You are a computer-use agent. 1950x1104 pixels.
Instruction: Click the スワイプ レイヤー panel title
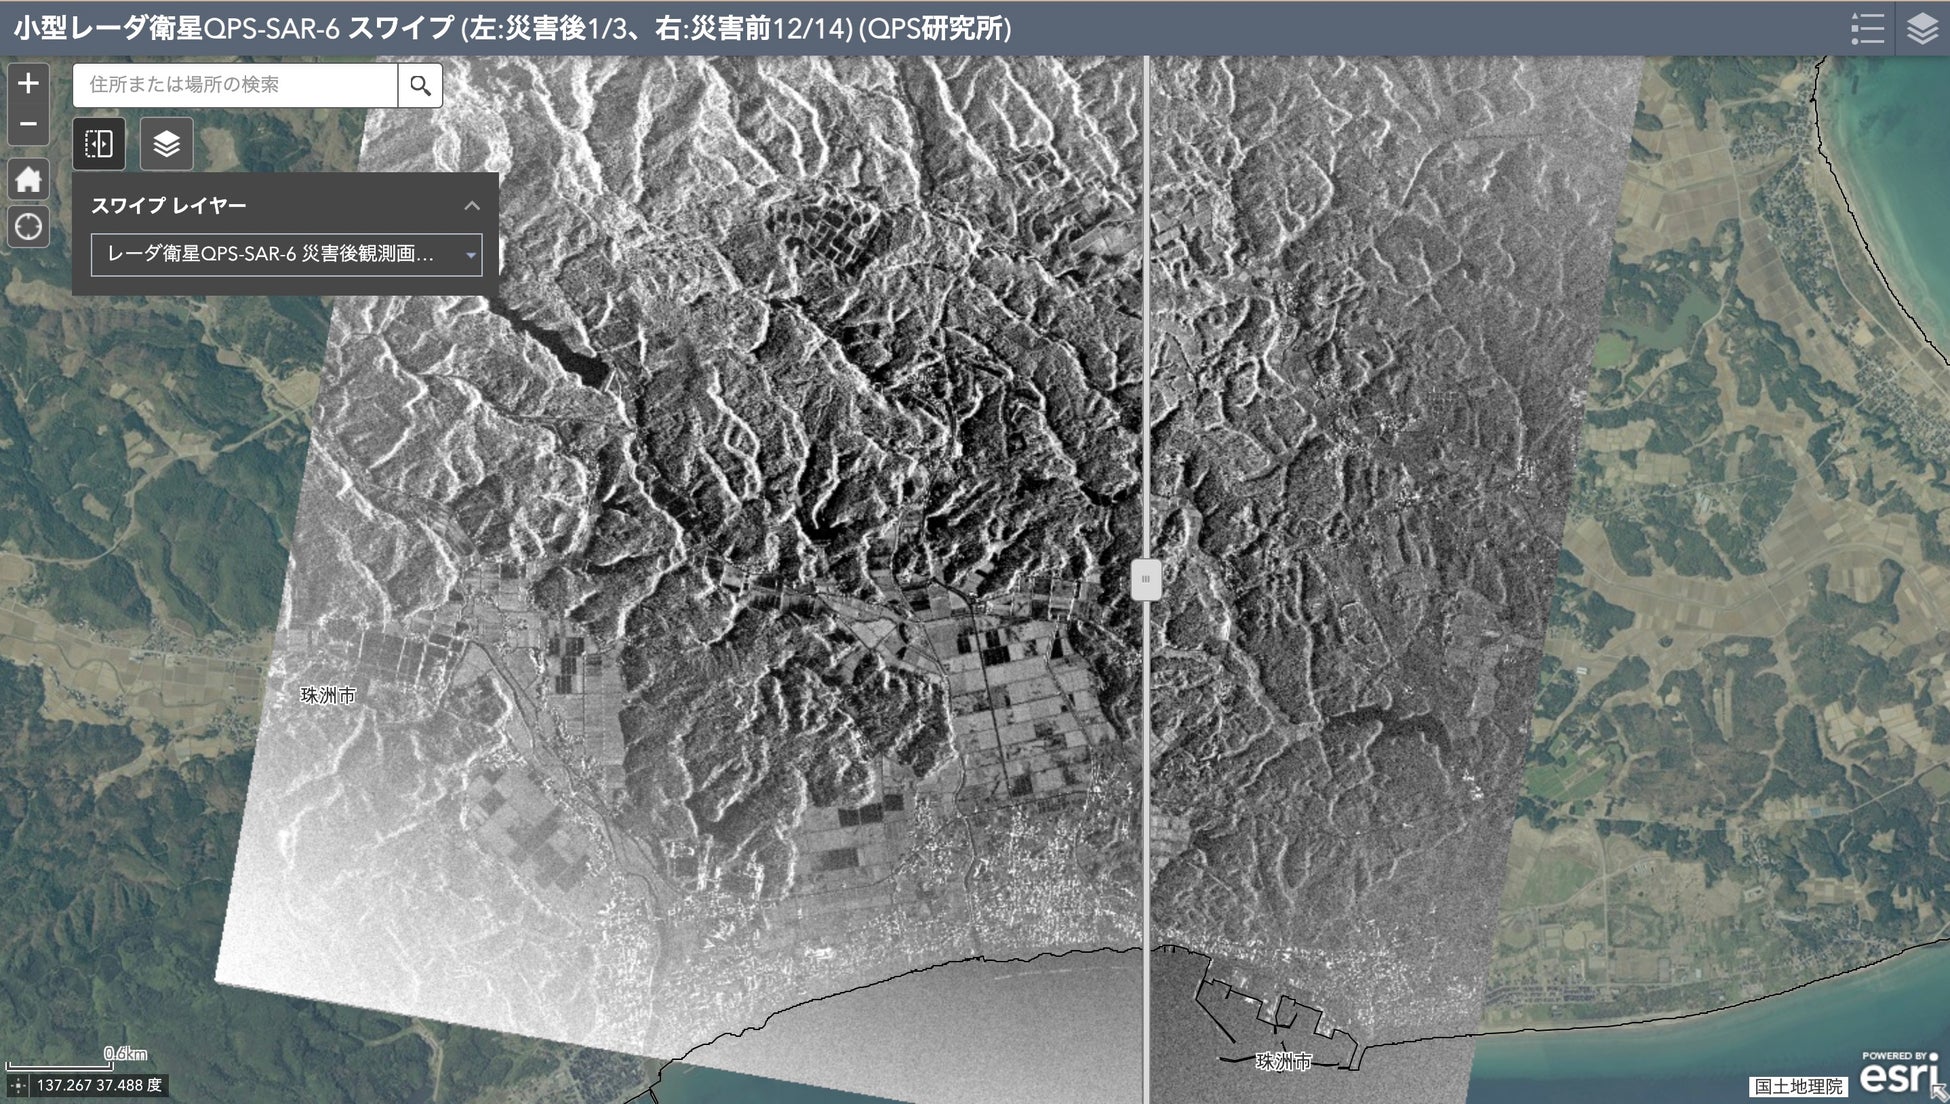[169, 206]
